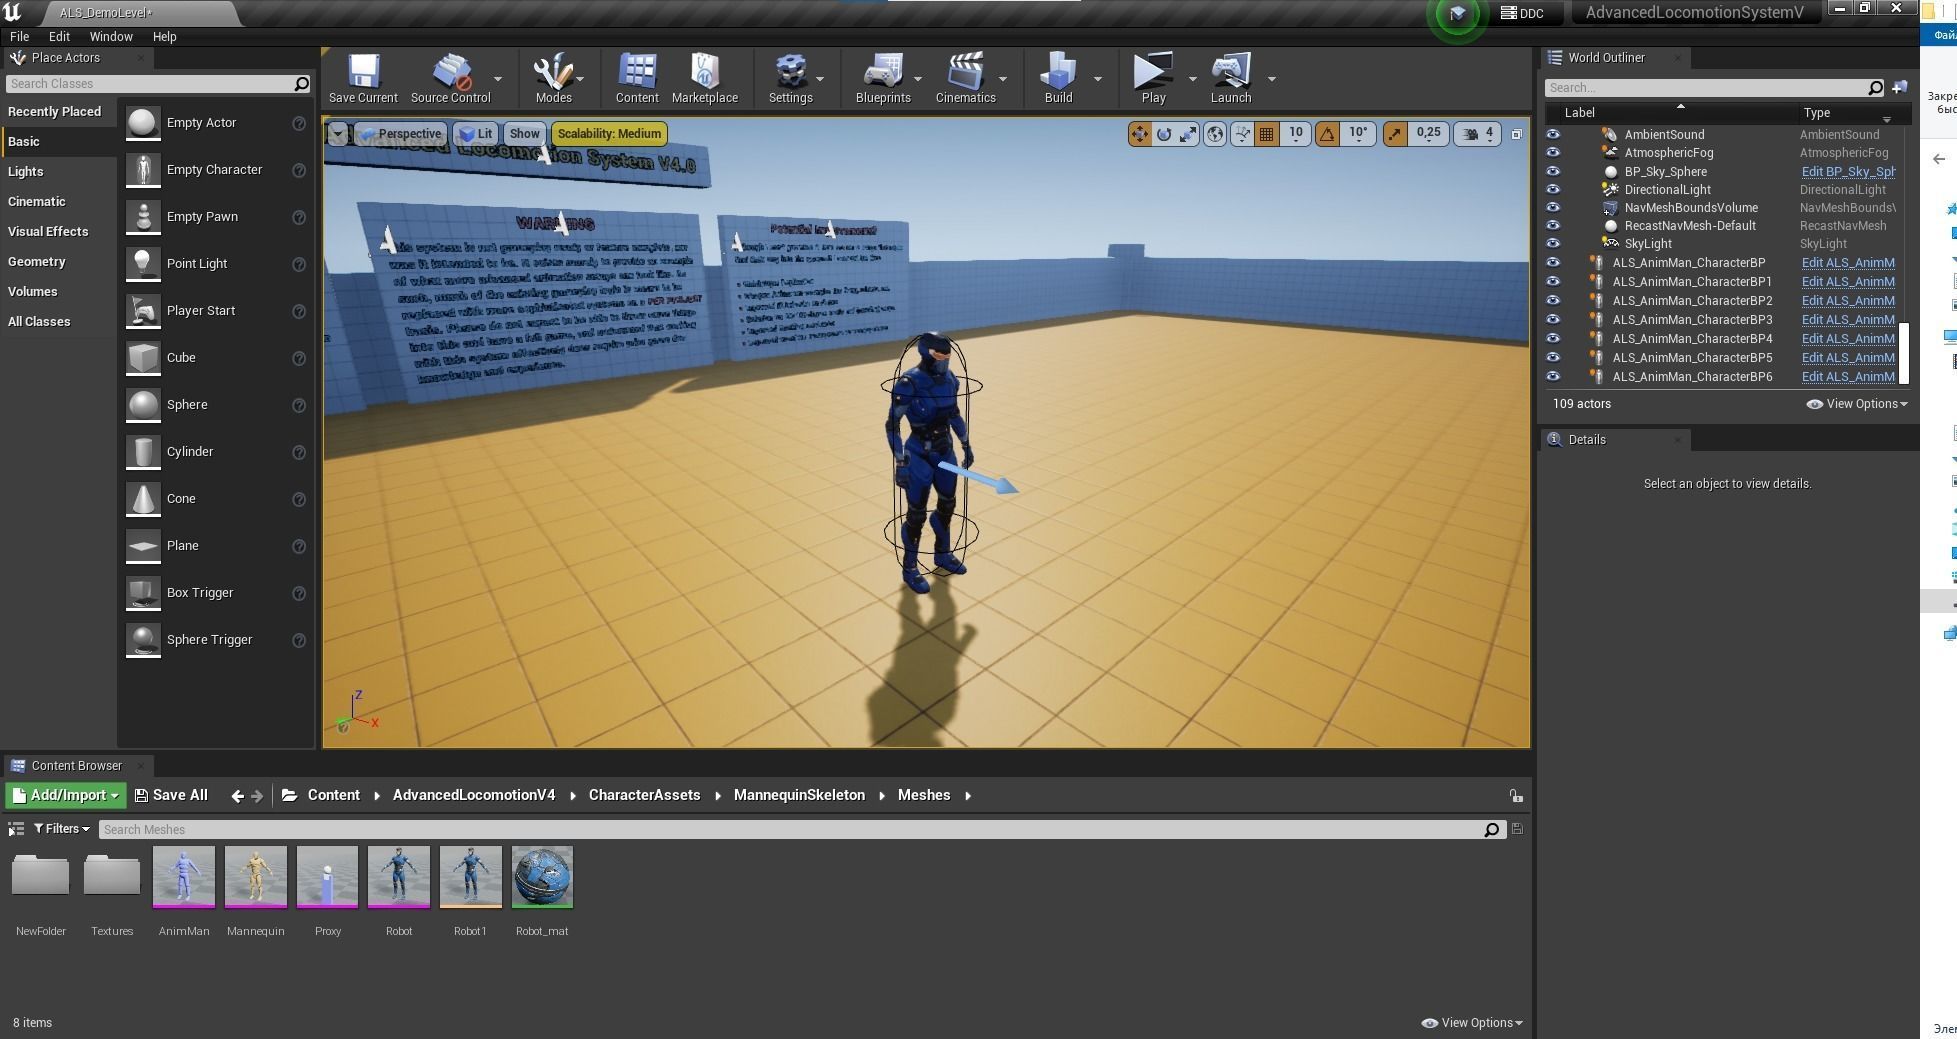1957x1039 pixels.
Task: Open World Outliner View Options dropdown
Action: [1857, 404]
